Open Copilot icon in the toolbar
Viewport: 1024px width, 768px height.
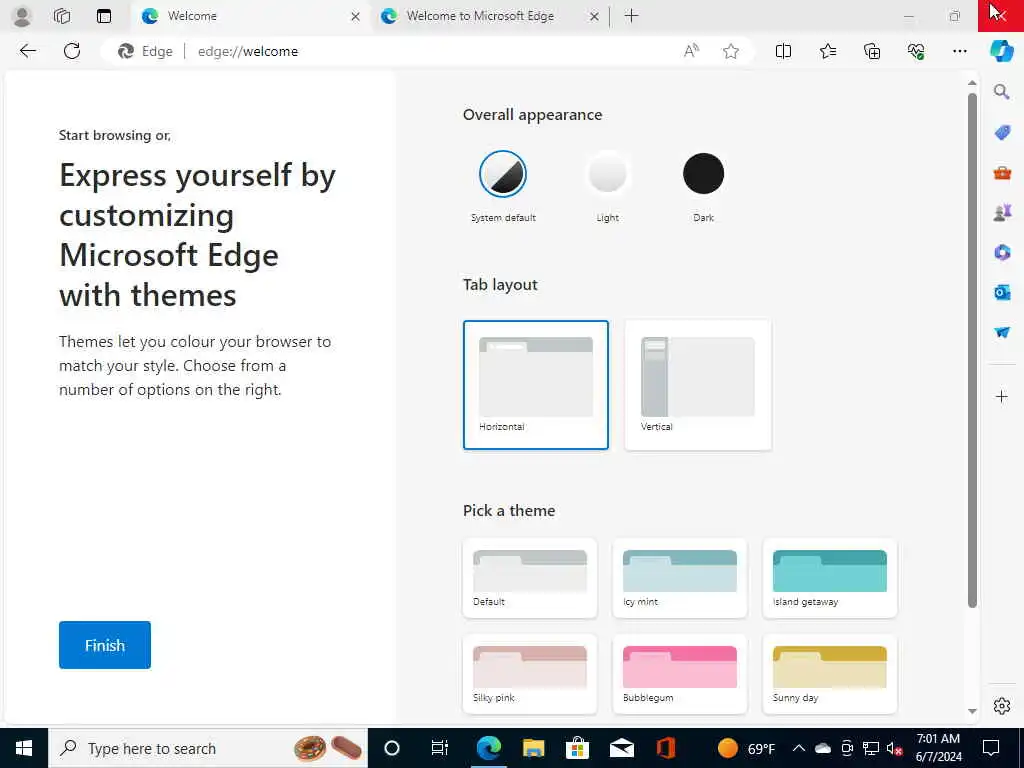1002,51
